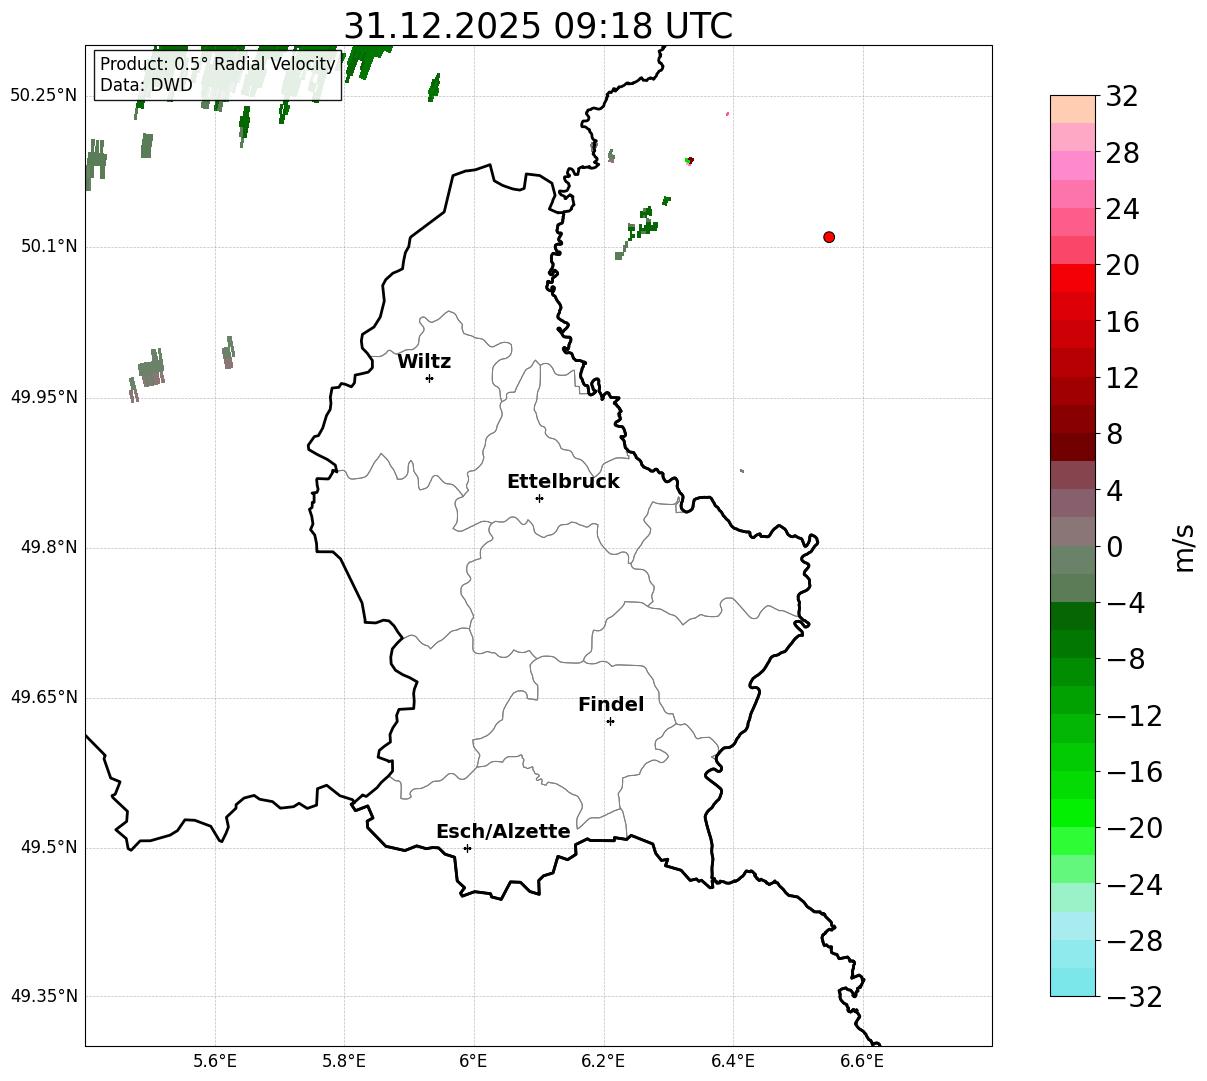The width and height of the screenshot is (1207, 1081).
Task: Click the peach swatch at top of colorbar
Action: (x=1073, y=109)
